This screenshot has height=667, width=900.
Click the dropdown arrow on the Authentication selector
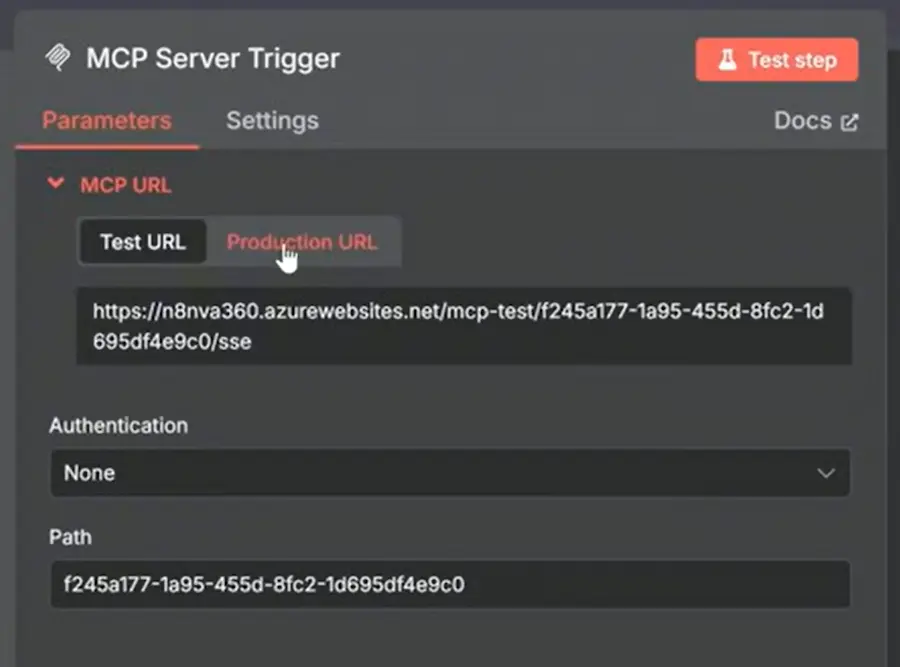(826, 472)
